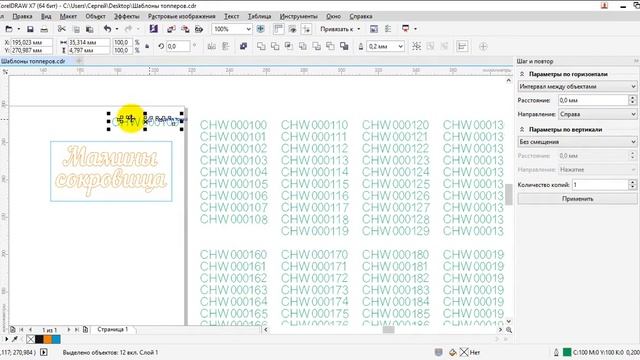640x360 pixels.
Task: Click the Mirror vertically icon
Action: click(226, 47)
